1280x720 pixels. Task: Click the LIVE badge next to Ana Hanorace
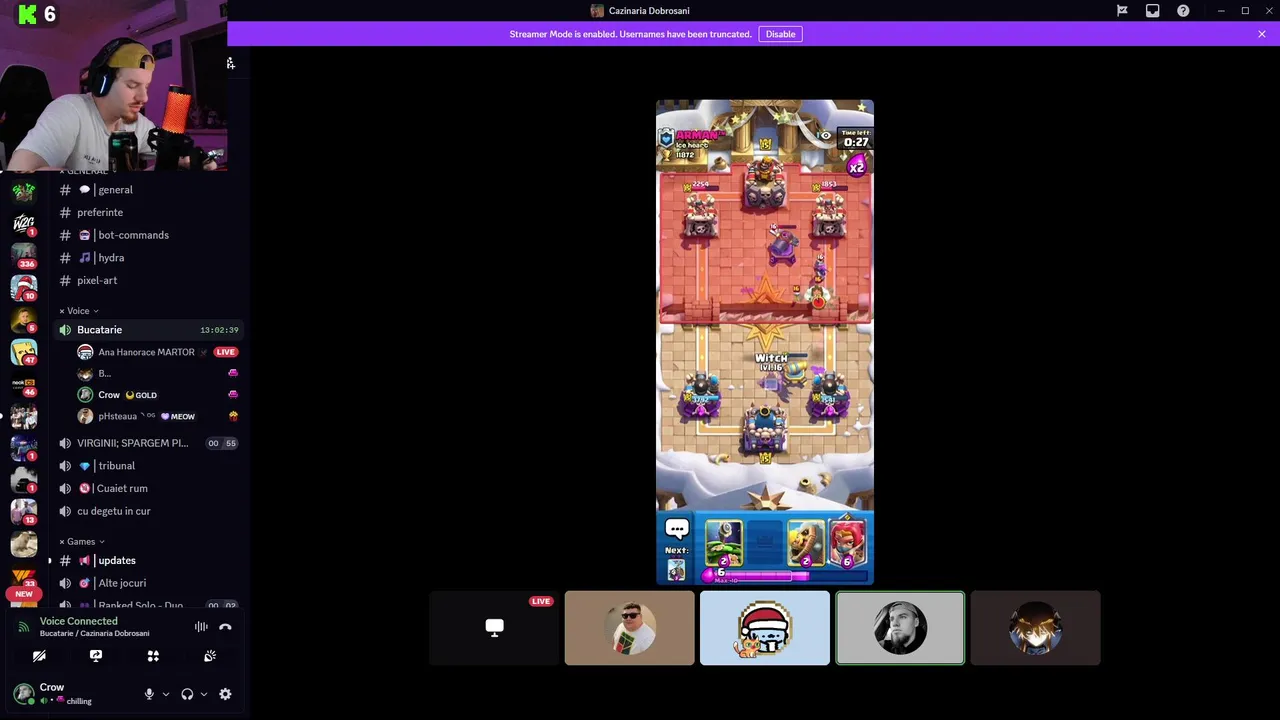coord(225,352)
